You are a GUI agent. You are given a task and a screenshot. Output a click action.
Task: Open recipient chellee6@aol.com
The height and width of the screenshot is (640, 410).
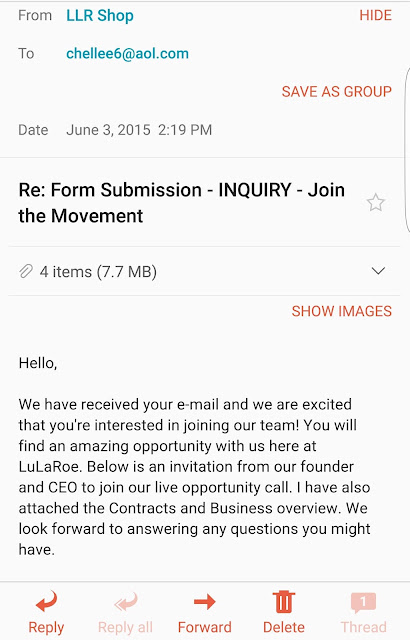pos(127,53)
